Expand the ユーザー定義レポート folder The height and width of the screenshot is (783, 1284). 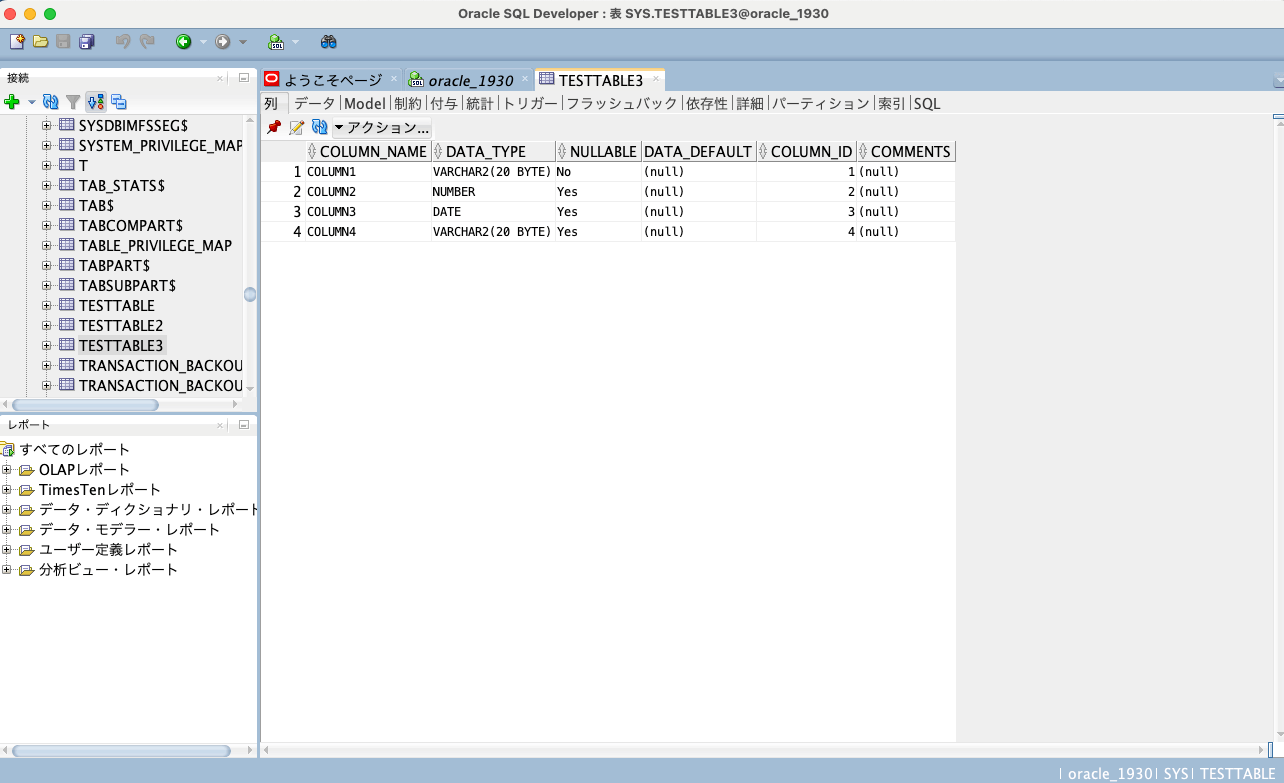point(7,549)
